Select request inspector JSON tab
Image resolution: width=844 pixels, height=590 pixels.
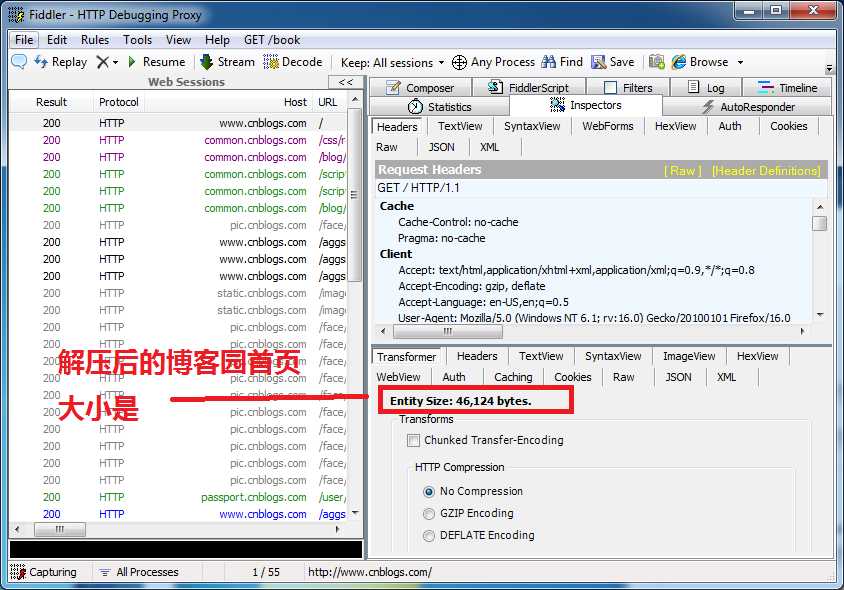pyautogui.click(x=441, y=147)
